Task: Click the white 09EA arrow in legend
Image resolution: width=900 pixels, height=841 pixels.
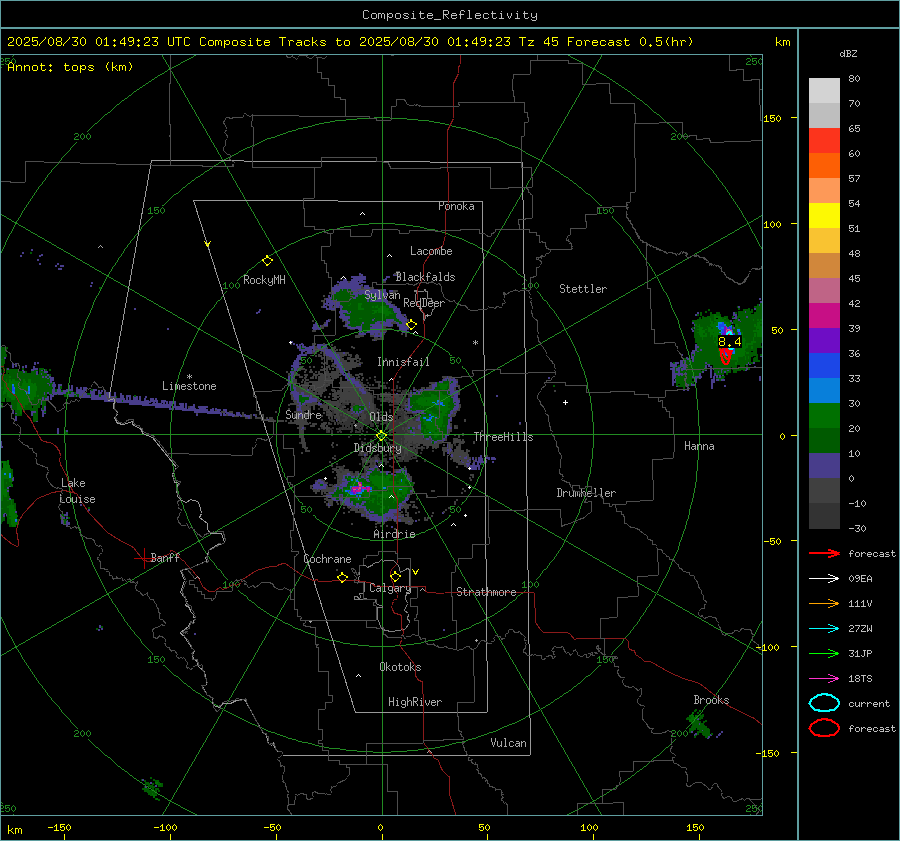Action: point(824,579)
